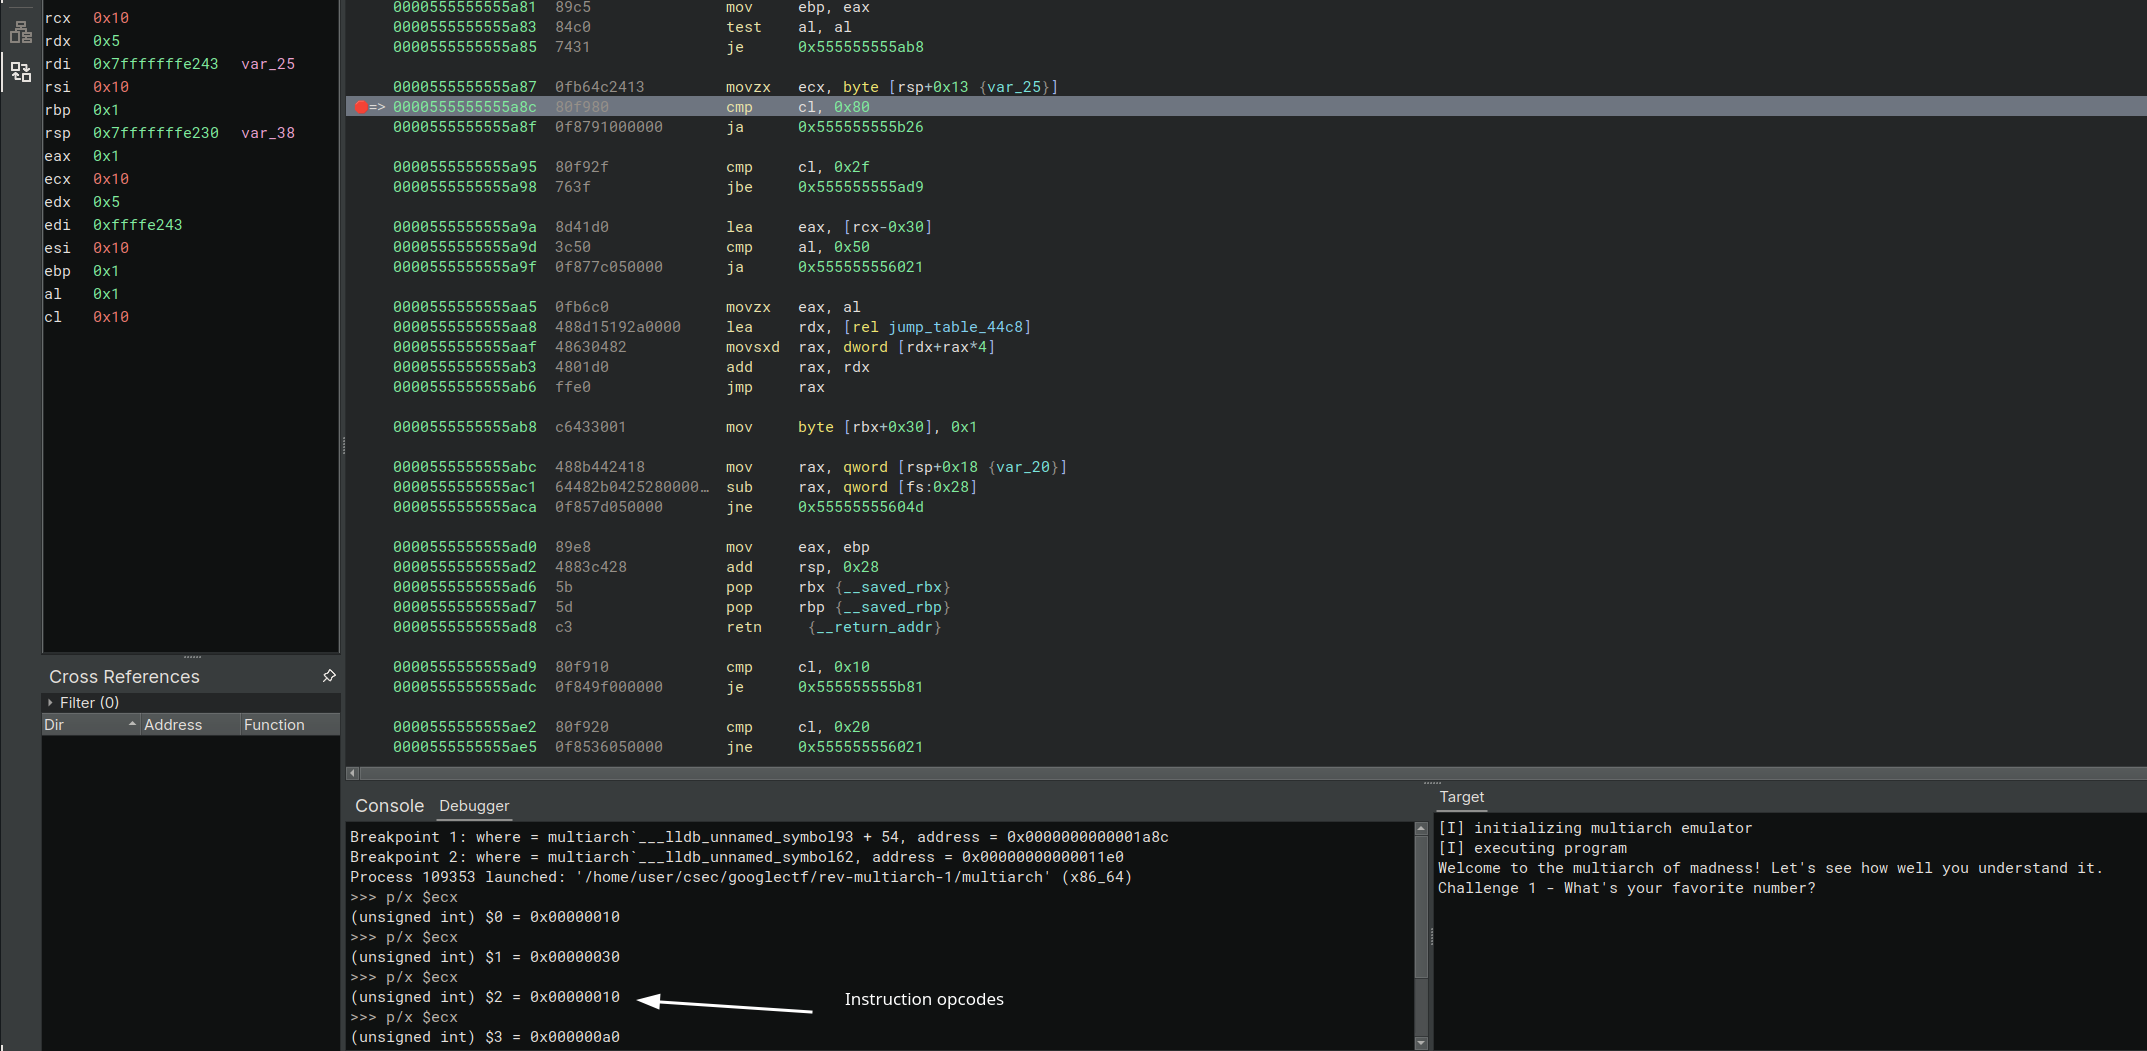Image resolution: width=2147 pixels, height=1051 pixels.
Task: Pin the Cross References panel
Action: [x=329, y=676]
